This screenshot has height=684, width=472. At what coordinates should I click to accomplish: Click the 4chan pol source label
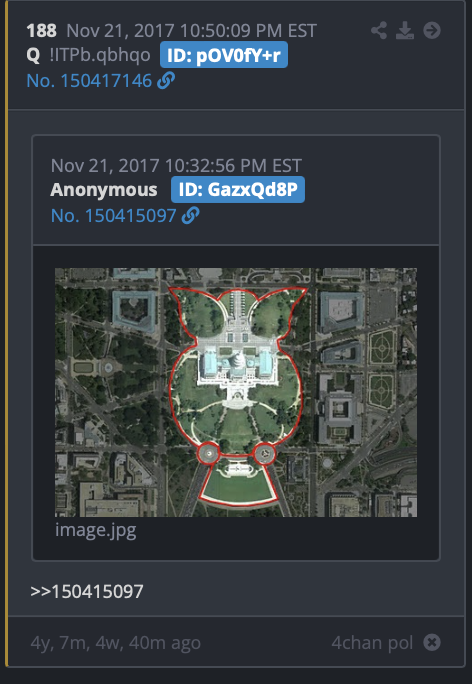click(x=372, y=642)
